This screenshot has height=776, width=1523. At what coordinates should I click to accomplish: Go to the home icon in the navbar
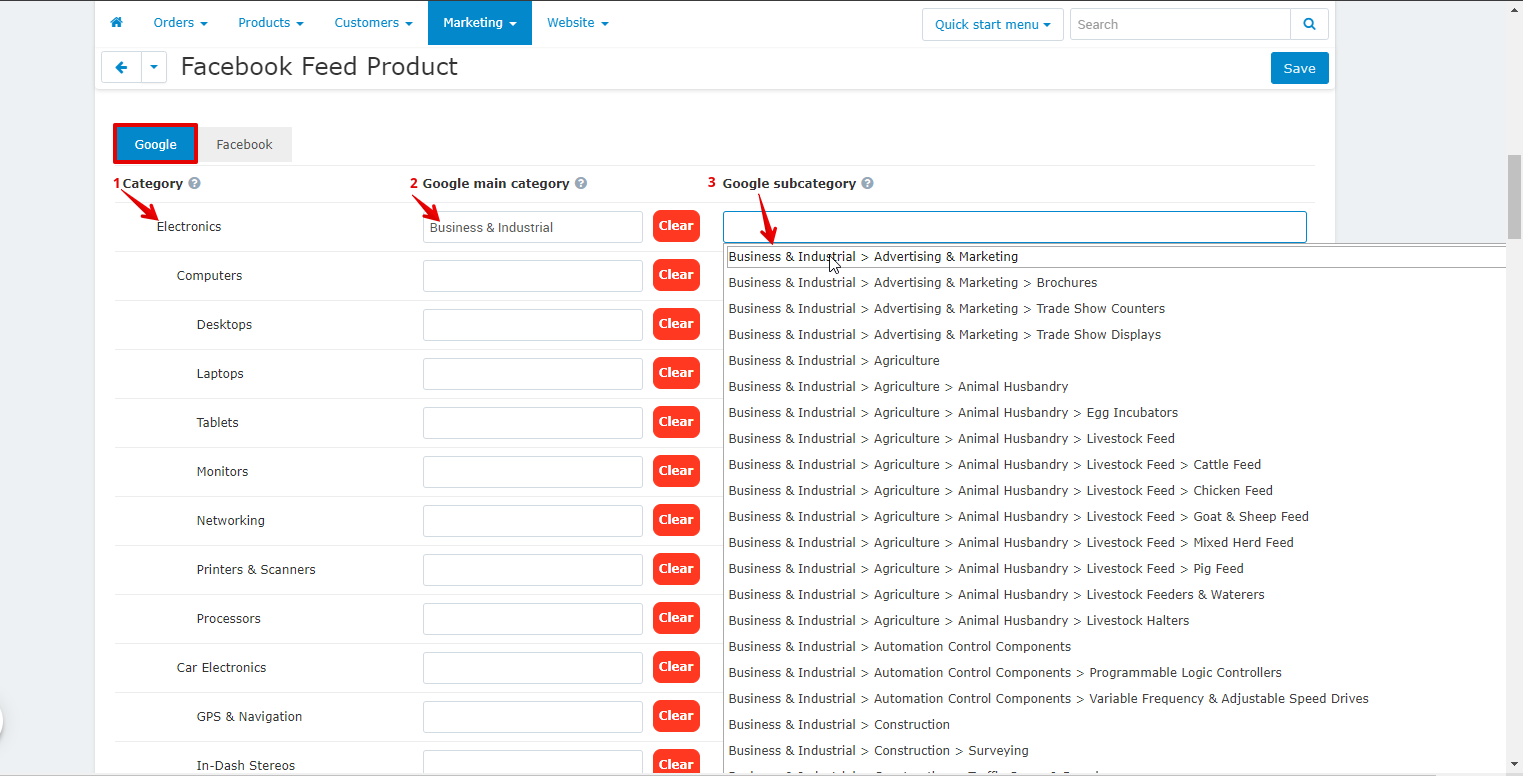[x=116, y=22]
